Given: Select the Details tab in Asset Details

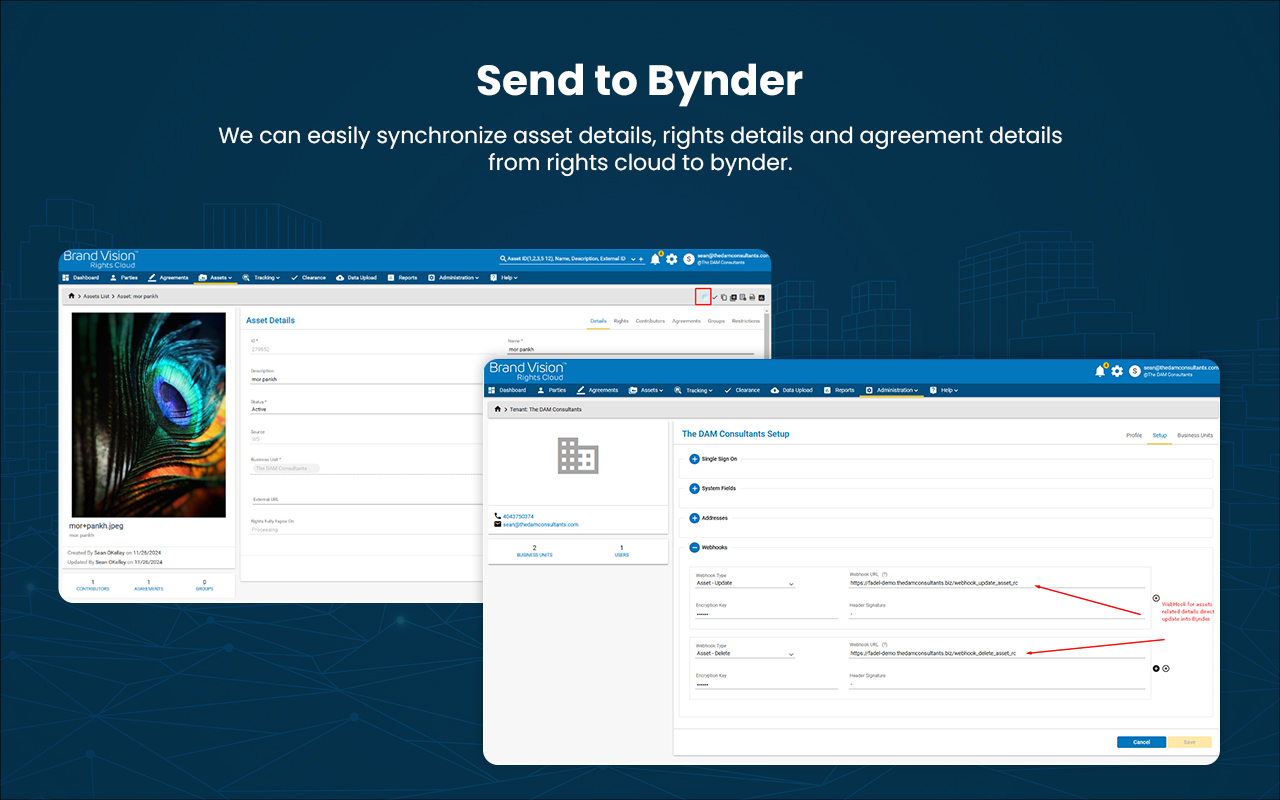Looking at the screenshot, I should click(598, 321).
